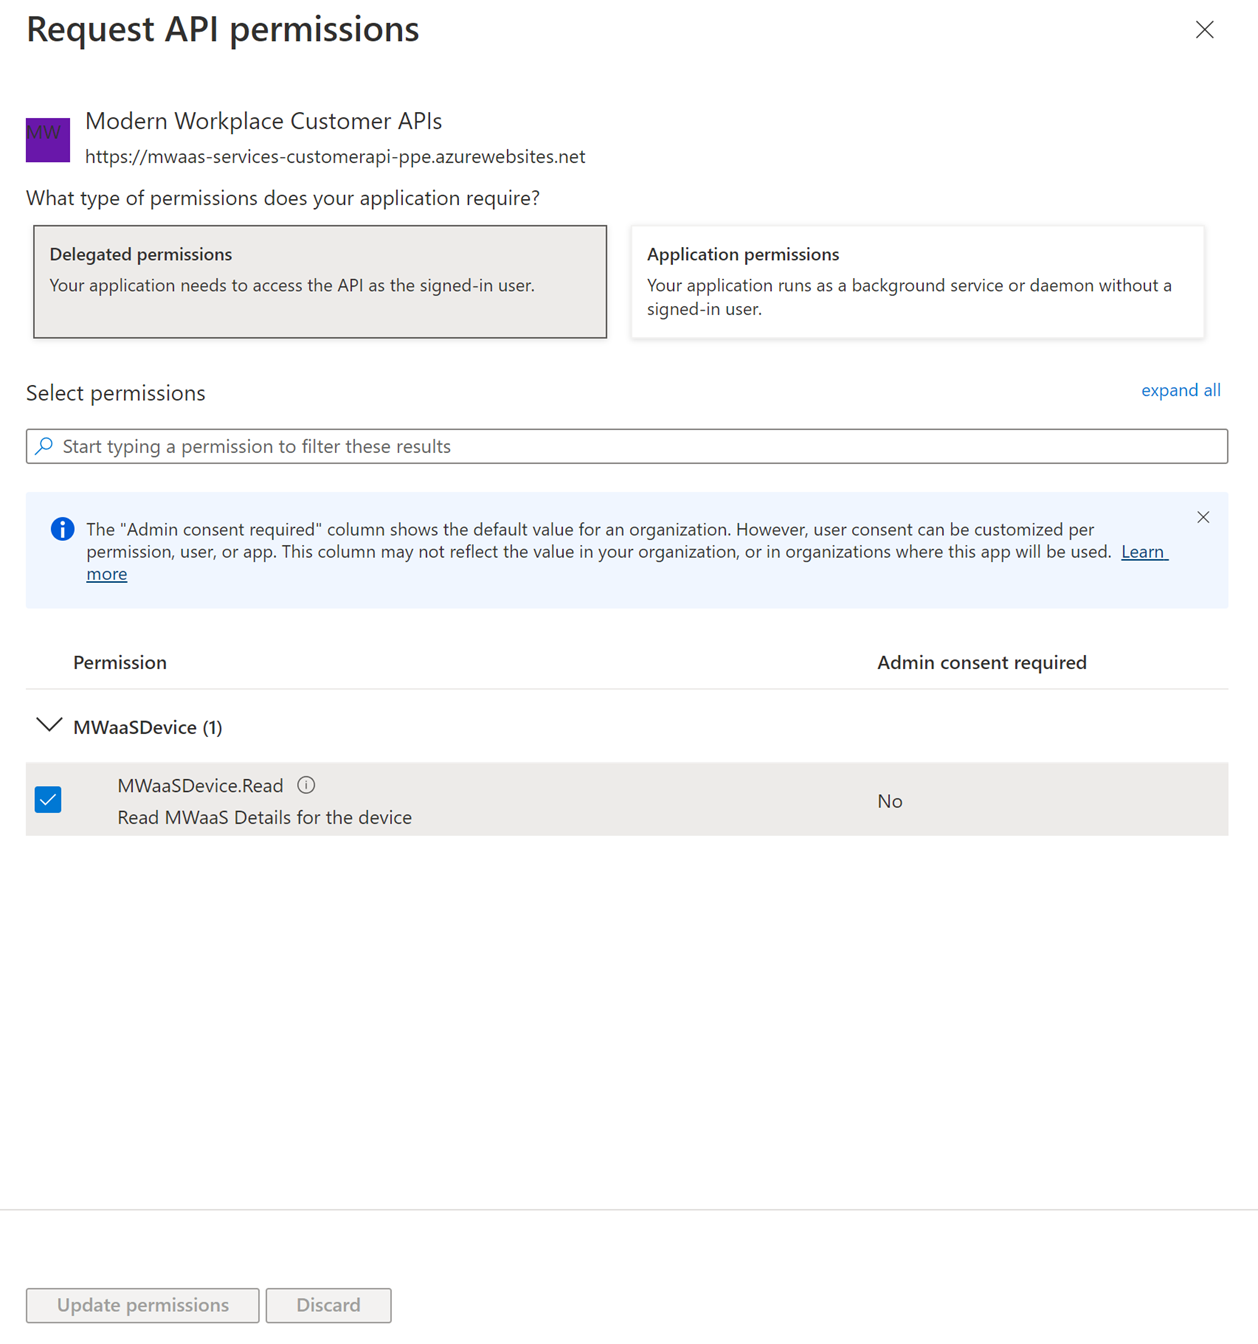Image resolution: width=1258 pixels, height=1344 pixels.
Task: Expand all permission groups via expand all
Action: pos(1181,390)
